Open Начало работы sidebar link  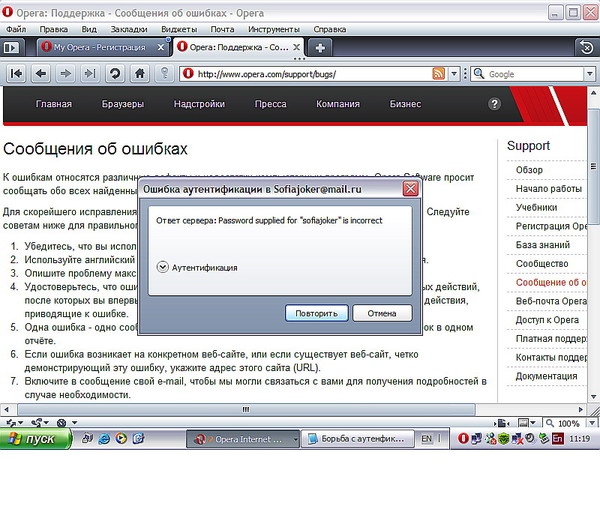tap(548, 188)
